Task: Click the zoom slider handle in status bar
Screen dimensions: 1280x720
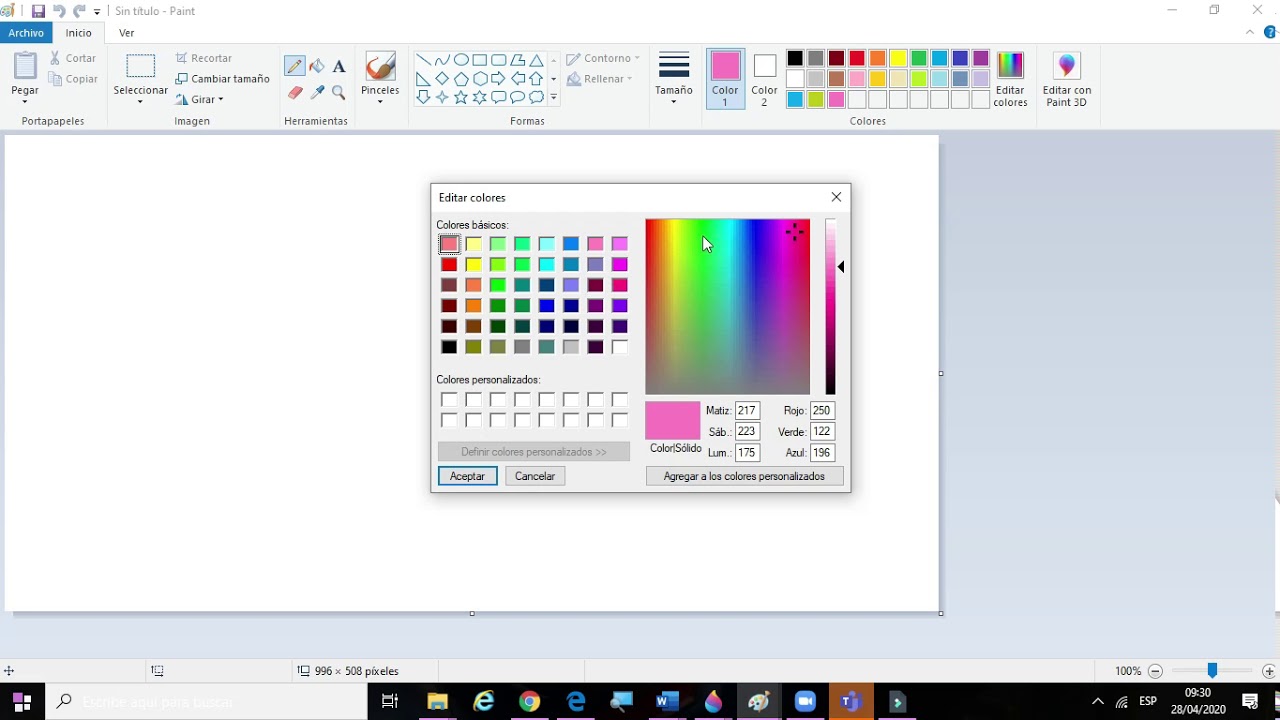Action: point(1212,671)
